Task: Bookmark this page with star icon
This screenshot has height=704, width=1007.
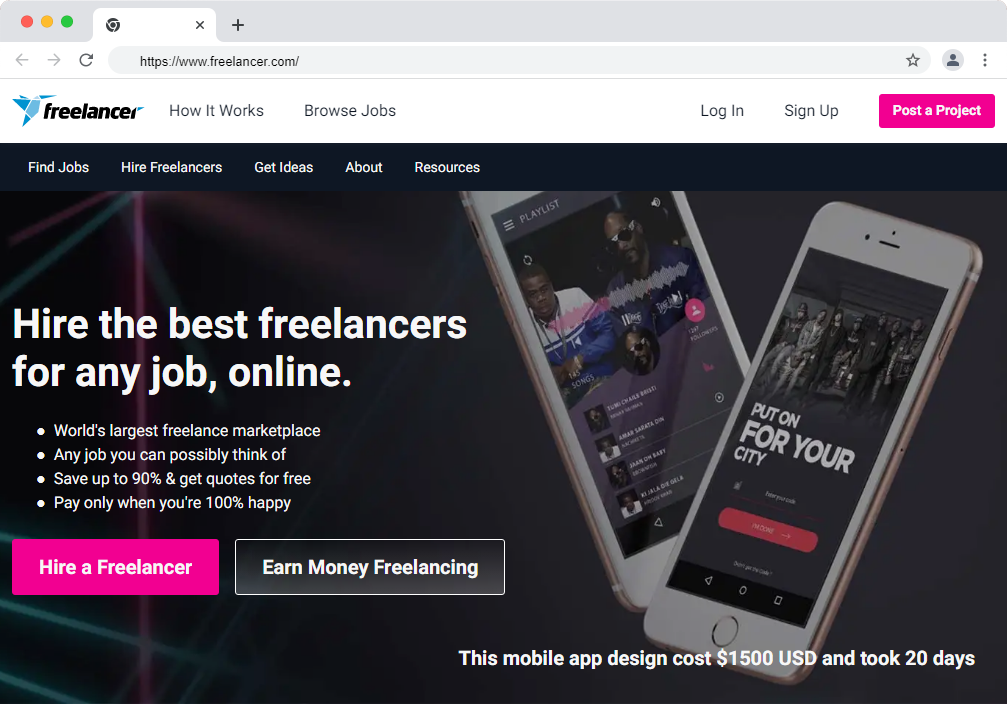Action: [913, 60]
